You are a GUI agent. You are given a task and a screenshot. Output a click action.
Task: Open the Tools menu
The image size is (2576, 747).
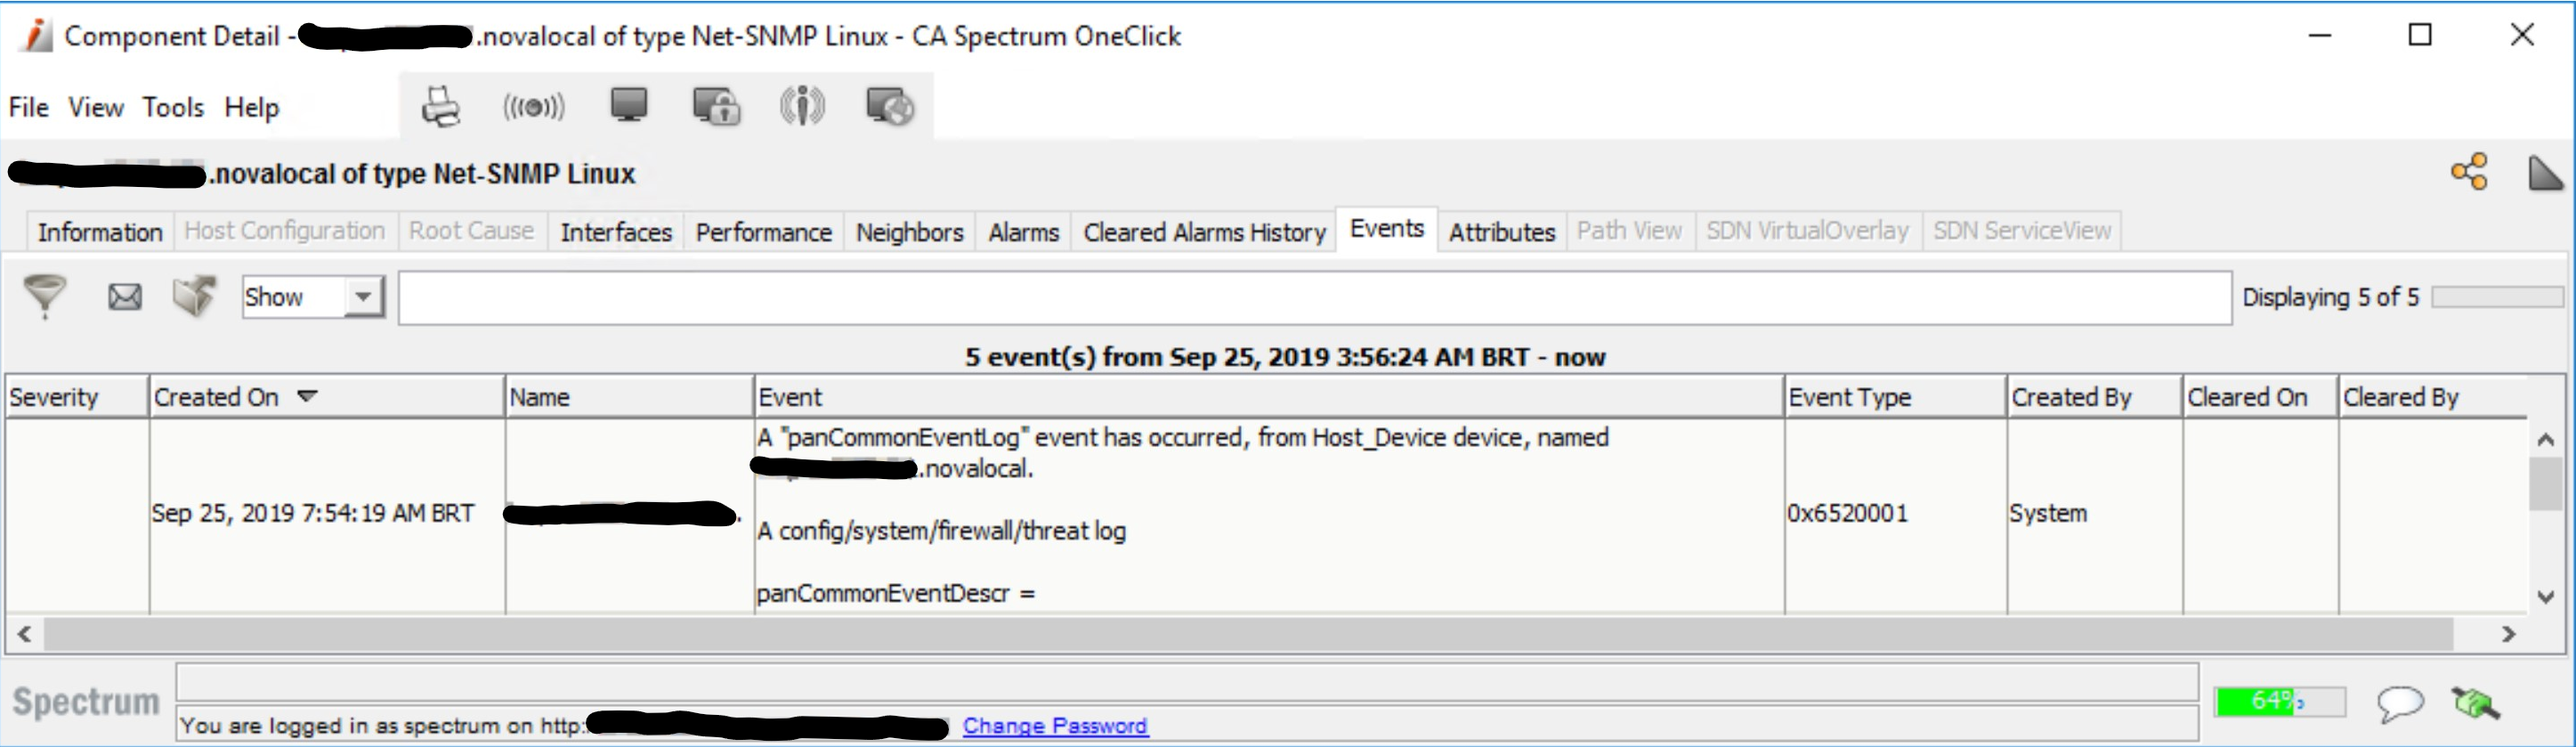click(x=173, y=107)
